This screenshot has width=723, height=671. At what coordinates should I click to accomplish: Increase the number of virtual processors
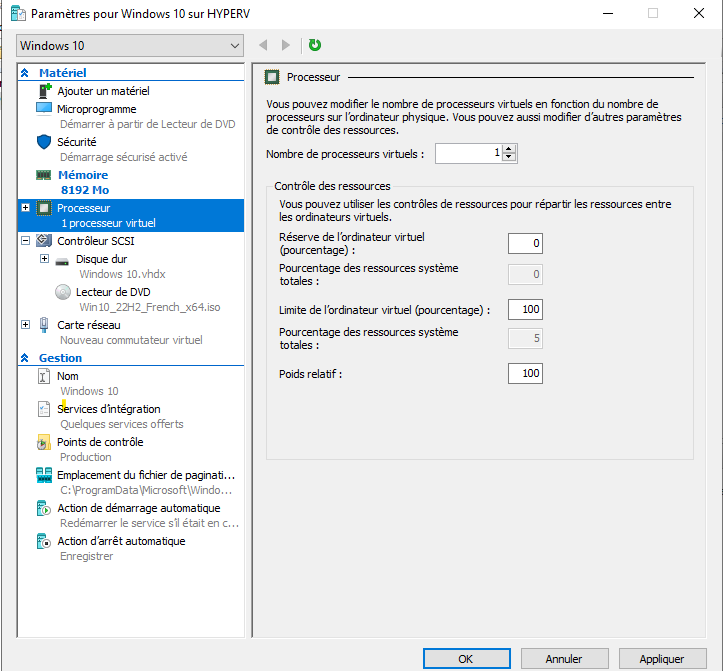click(x=509, y=149)
